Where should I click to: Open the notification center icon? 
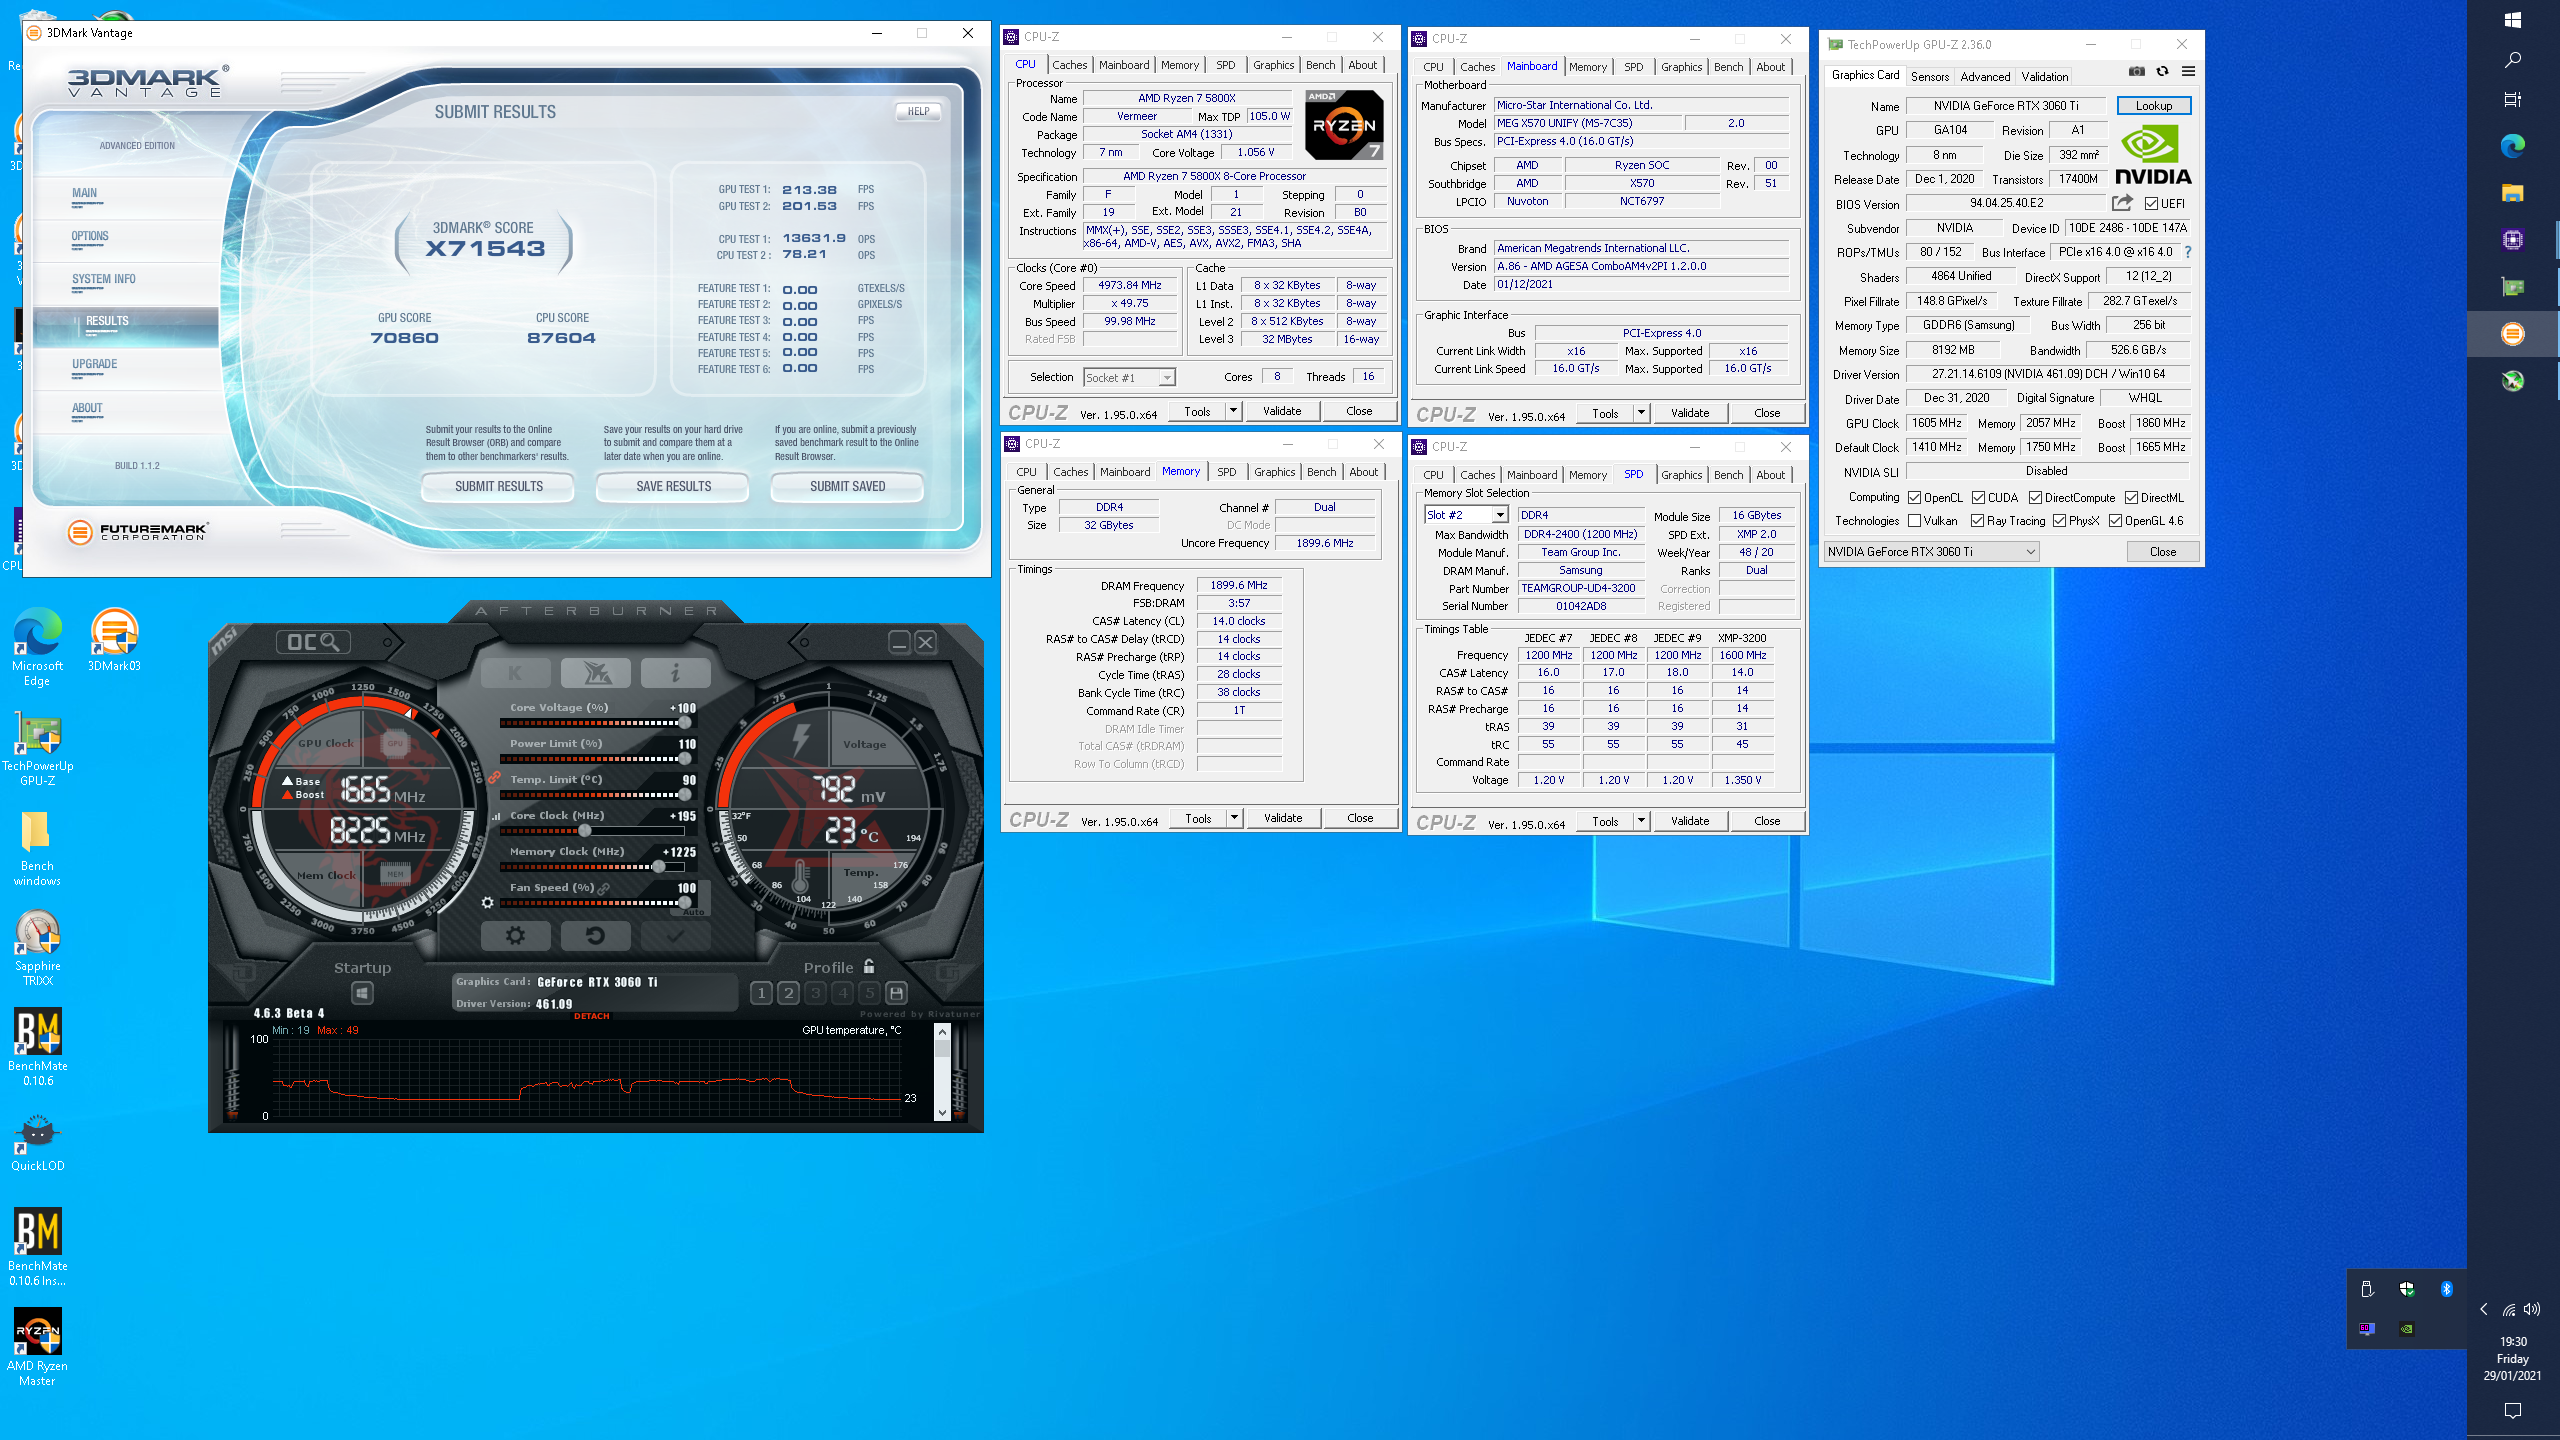[x=2512, y=1410]
